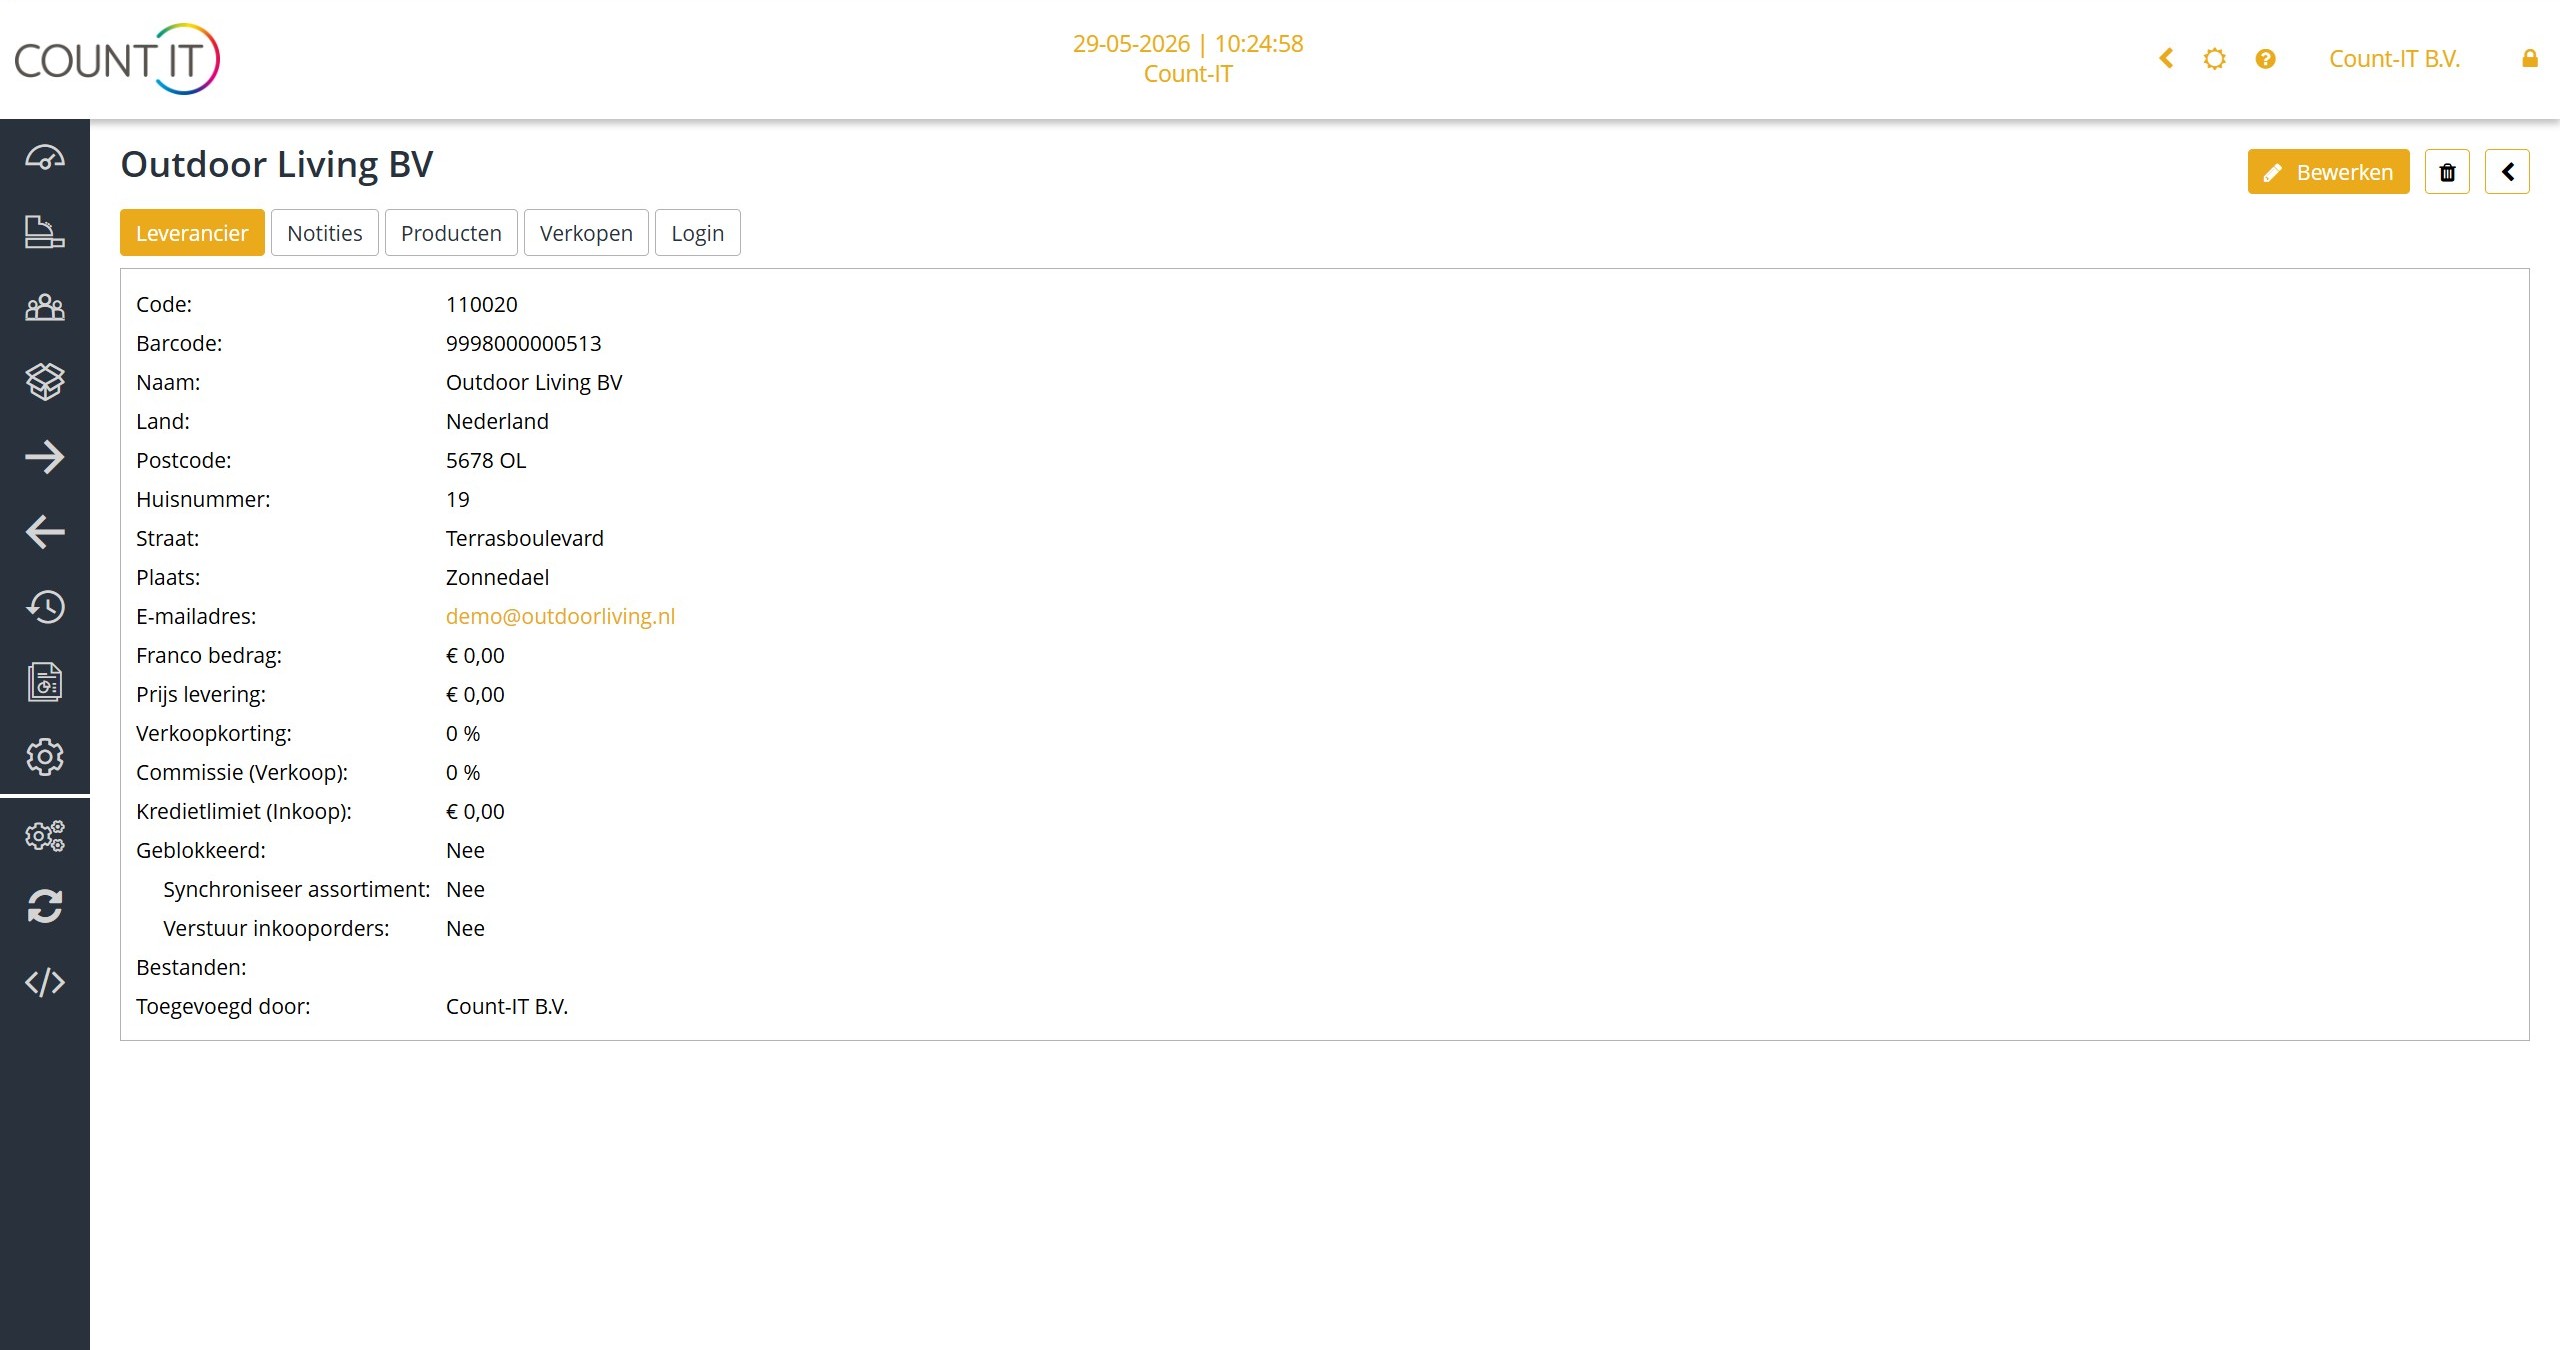Switch to the Notities tab
This screenshot has width=2560, height=1350.
point(325,233)
